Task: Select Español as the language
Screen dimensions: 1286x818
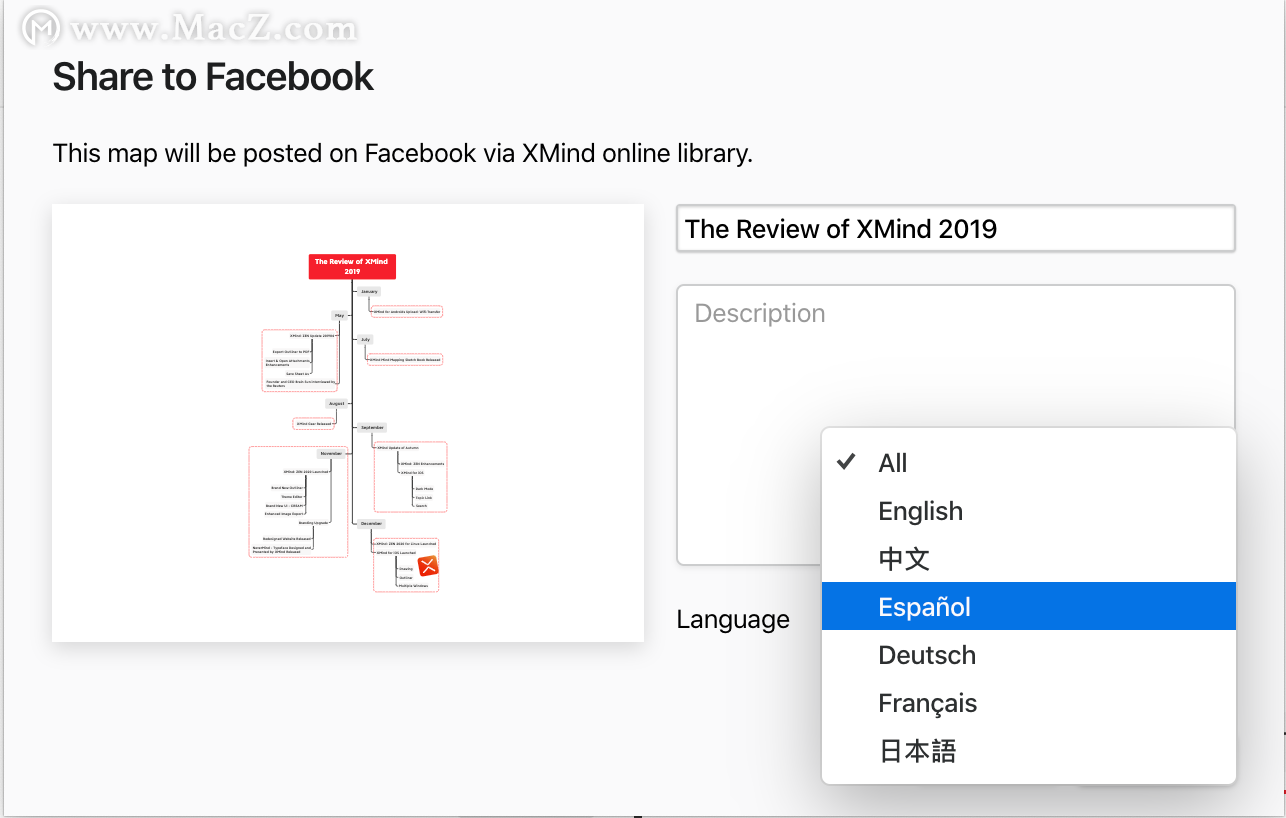Action: tap(1029, 607)
